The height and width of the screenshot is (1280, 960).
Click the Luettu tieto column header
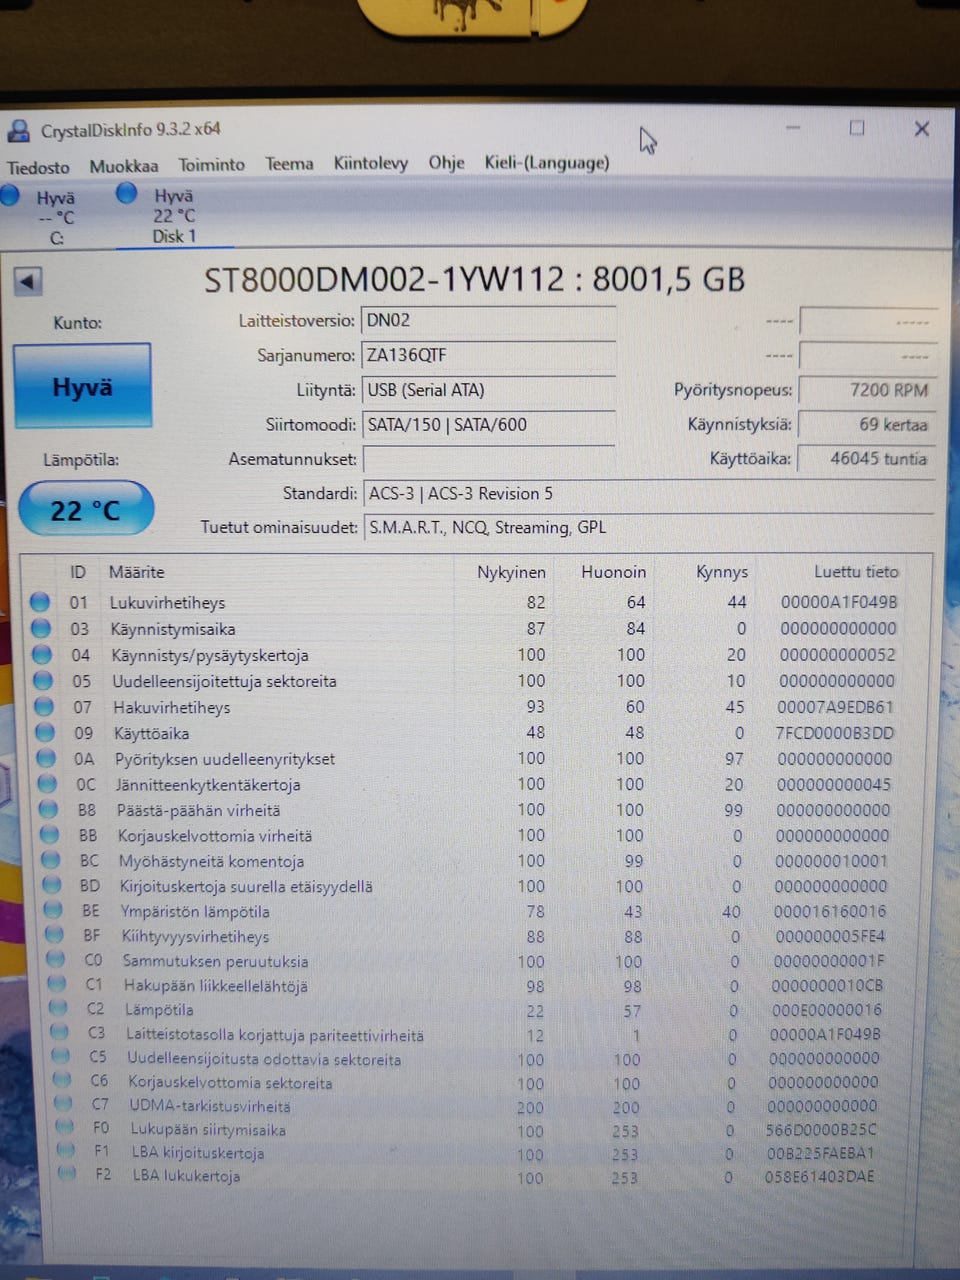click(x=856, y=571)
